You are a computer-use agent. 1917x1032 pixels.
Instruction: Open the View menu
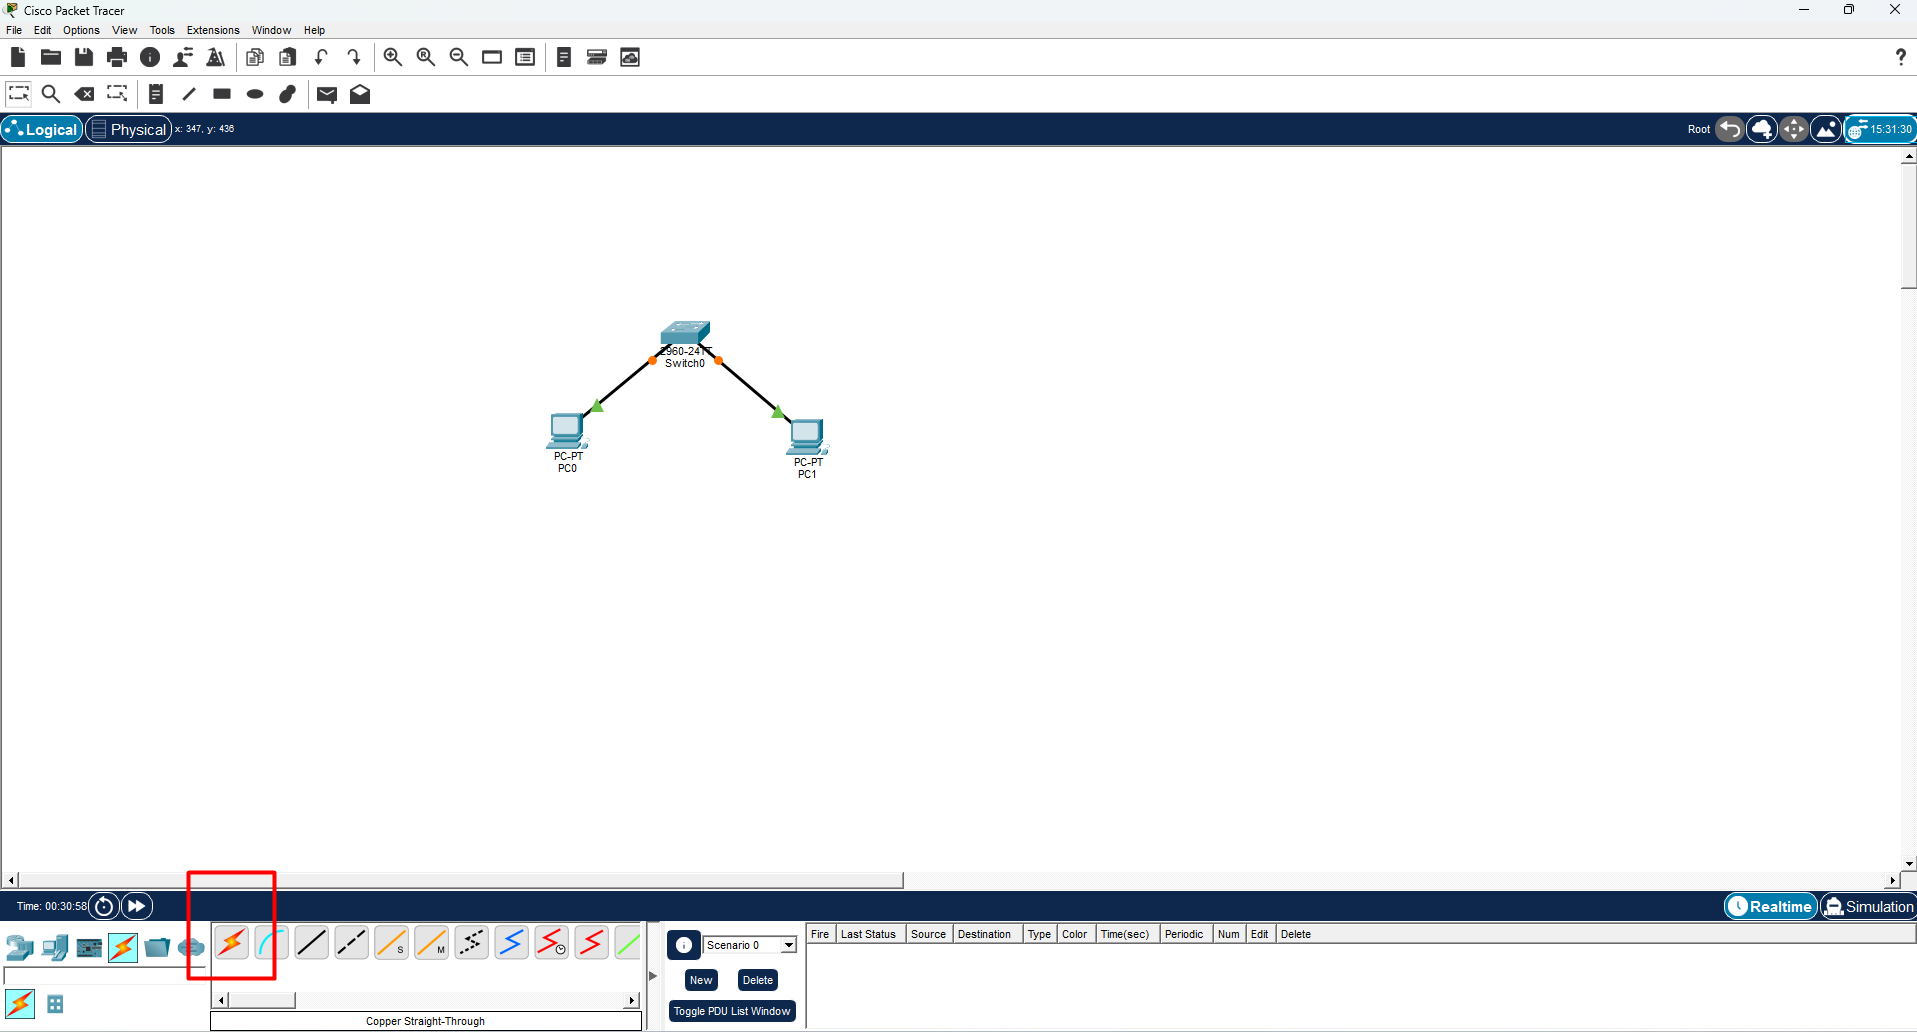(125, 30)
